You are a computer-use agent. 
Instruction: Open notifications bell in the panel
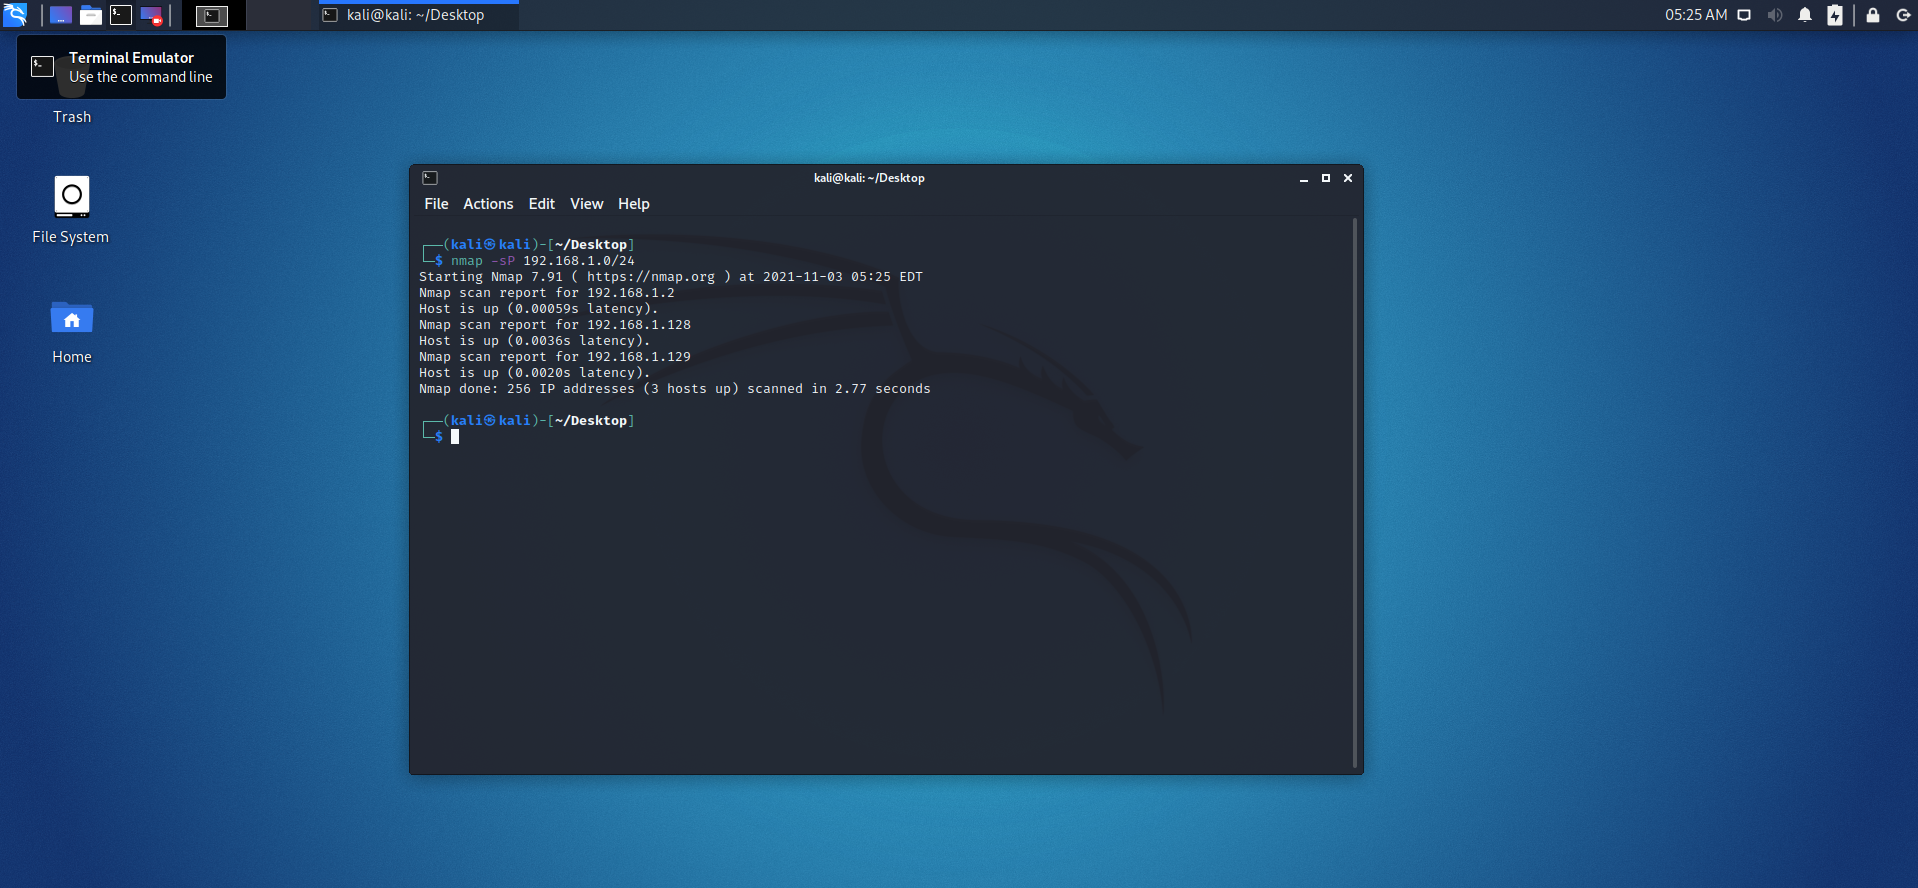1805,15
